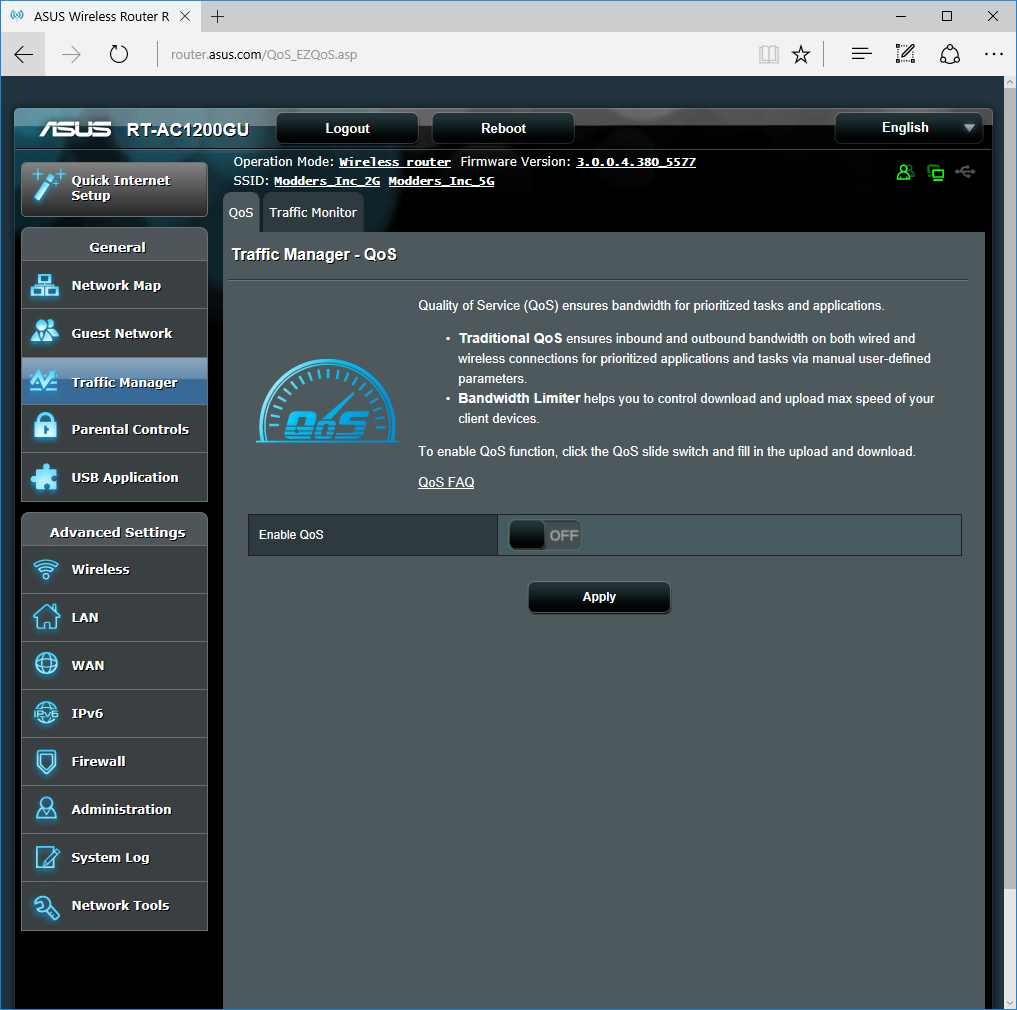
Task: Click the Firewall shield icon
Action: [x=45, y=761]
